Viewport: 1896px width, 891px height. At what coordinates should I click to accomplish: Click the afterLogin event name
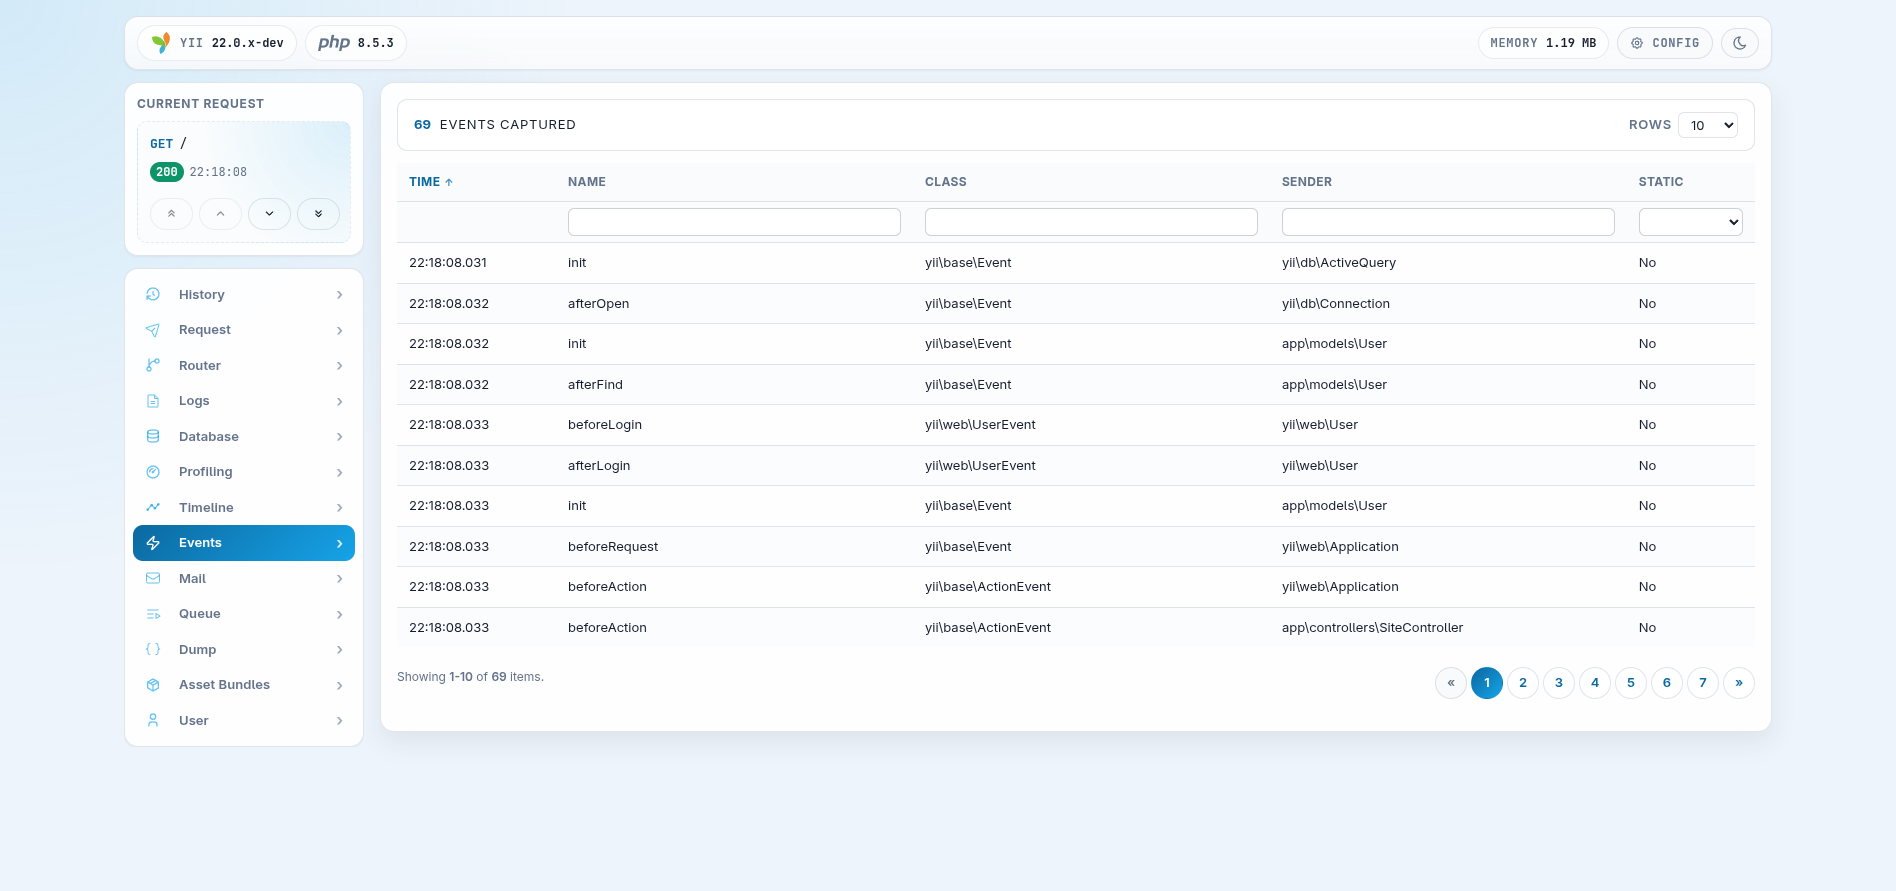(x=599, y=466)
